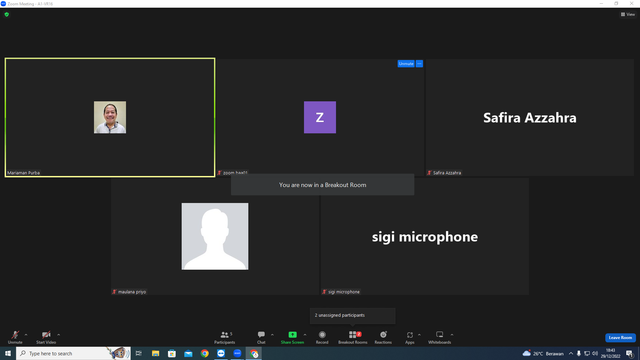The height and width of the screenshot is (360, 640).
Task: Open Breakout Rooms management
Action: coord(353,337)
